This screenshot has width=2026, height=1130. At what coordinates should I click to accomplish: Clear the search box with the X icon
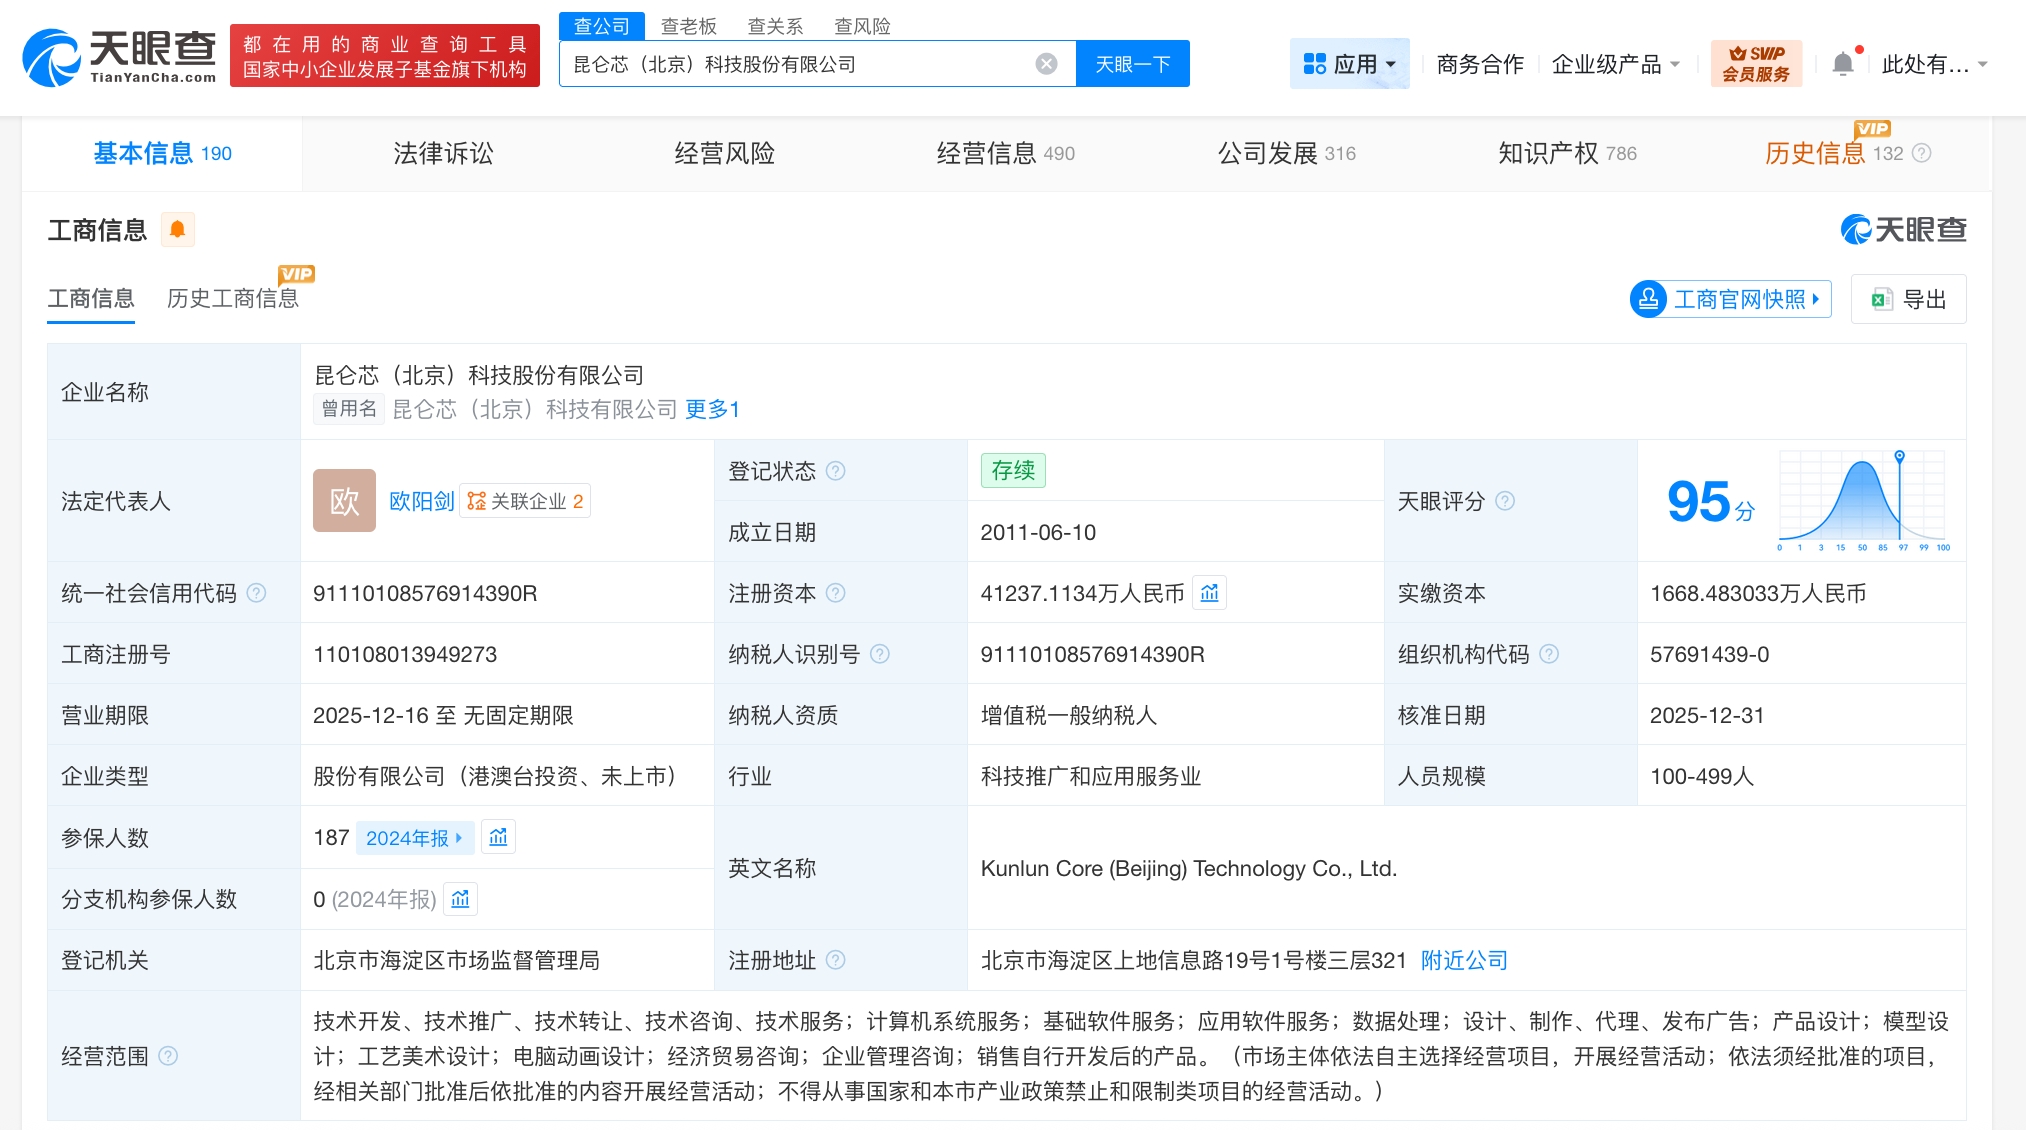1046,63
